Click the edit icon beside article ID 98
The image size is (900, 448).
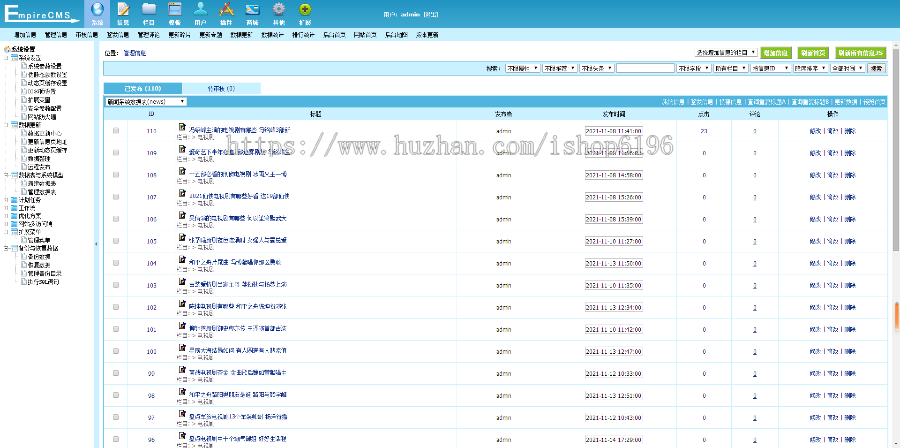point(182,392)
